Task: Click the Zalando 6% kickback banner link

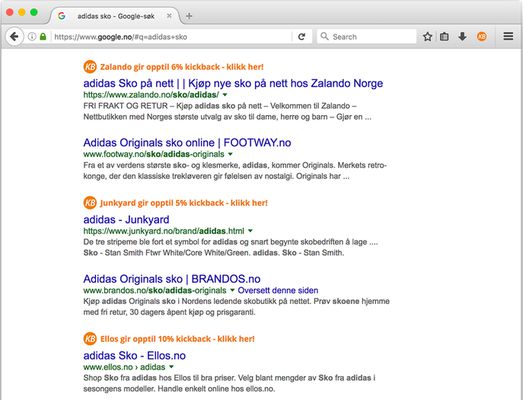Action: (182, 67)
